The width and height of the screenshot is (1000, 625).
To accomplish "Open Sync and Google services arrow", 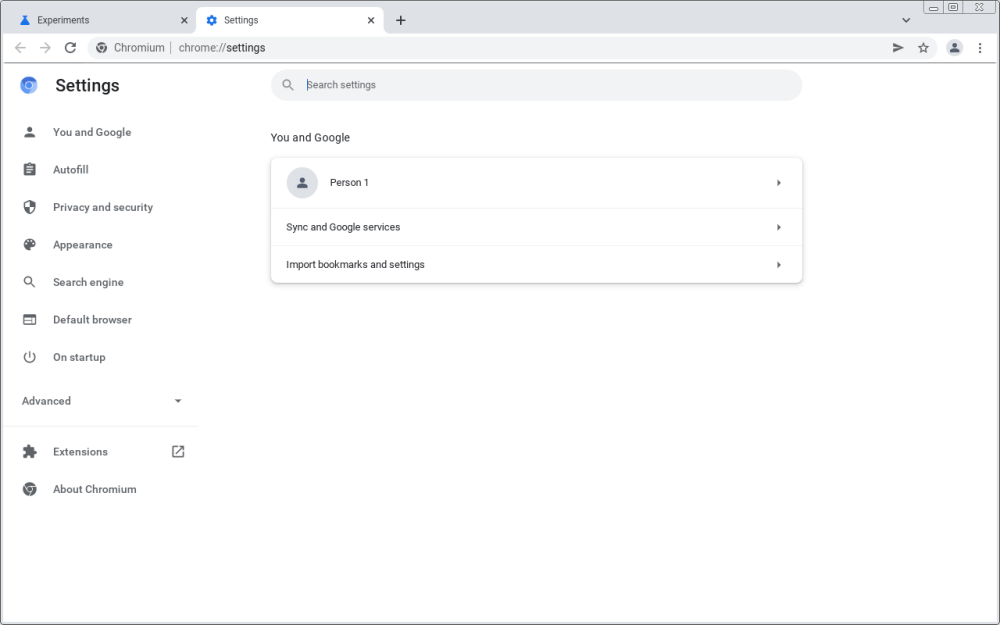I will click(778, 227).
